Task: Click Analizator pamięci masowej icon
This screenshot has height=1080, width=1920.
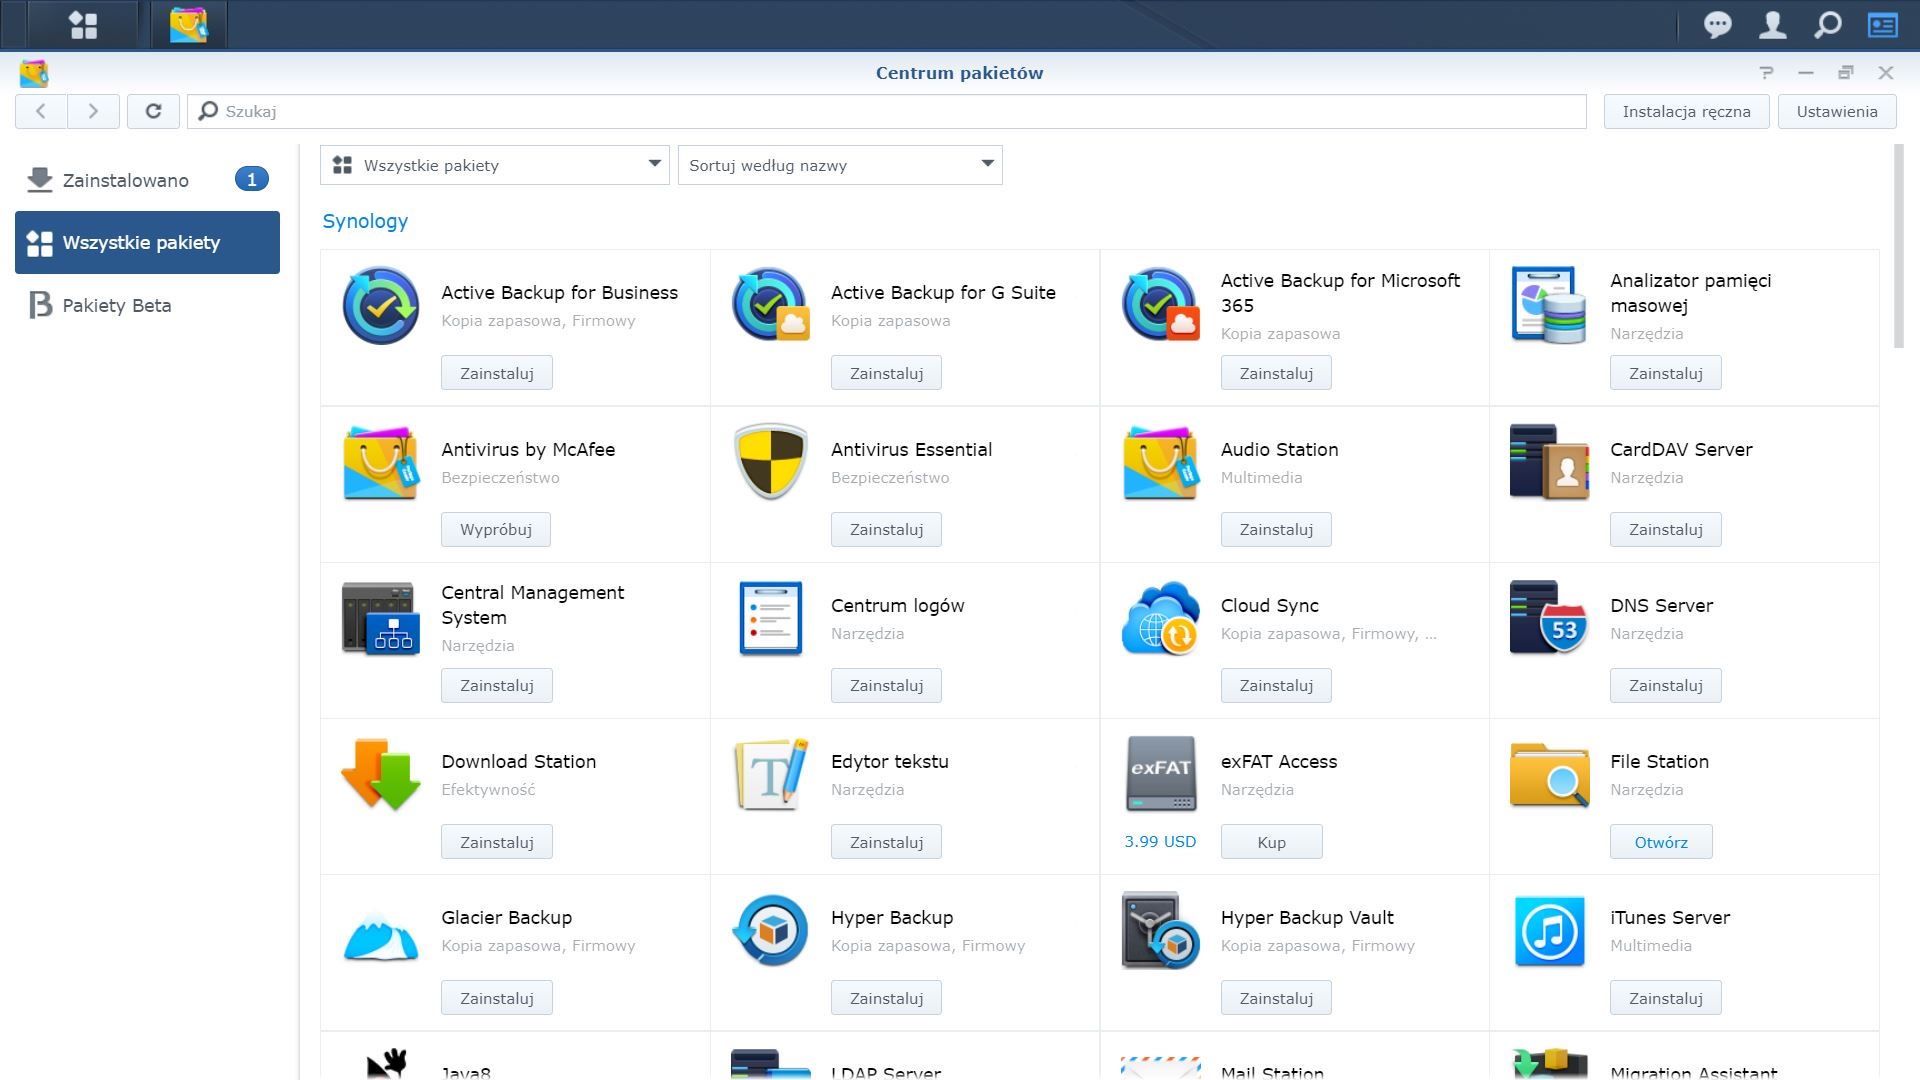Action: pyautogui.click(x=1549, y=305)
